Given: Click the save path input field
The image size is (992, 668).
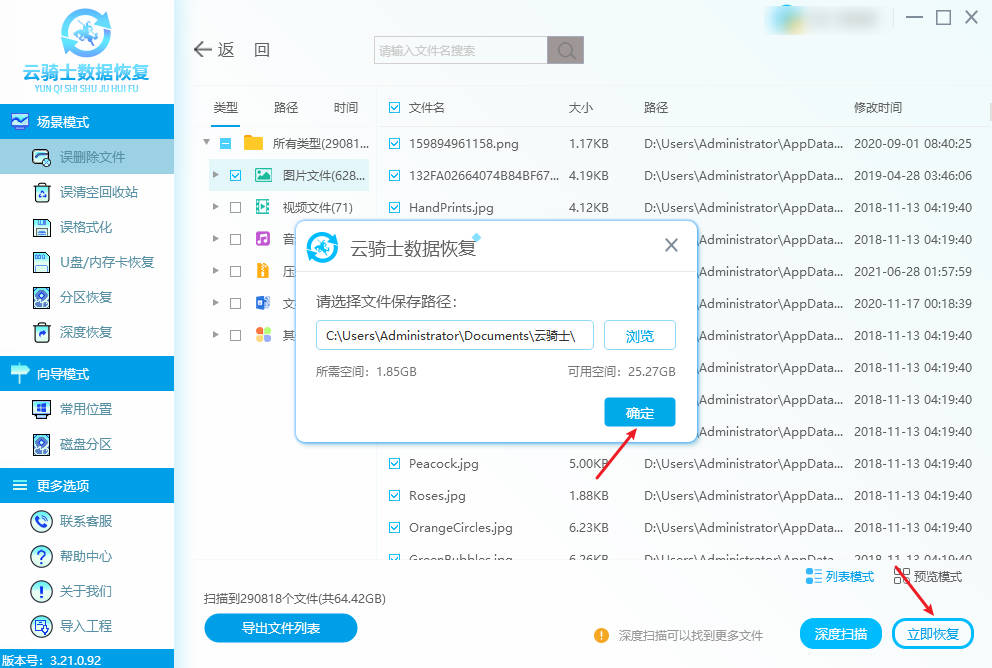Looking at the screenshot, I should click(x=455, y=335).
